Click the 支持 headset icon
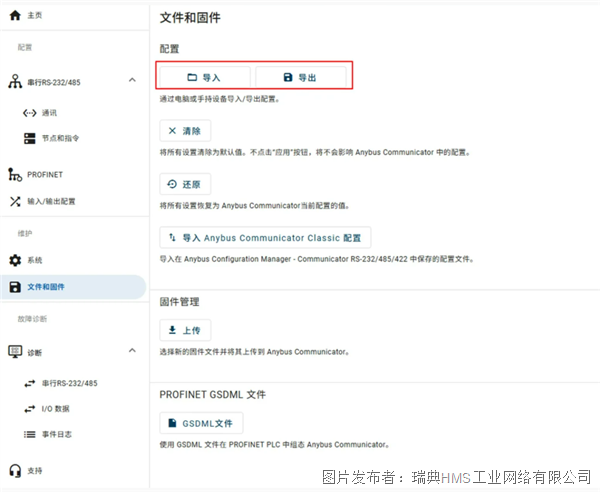Viewport: 600px width, 492px height. pyautogui.click(x=15, y=471)
